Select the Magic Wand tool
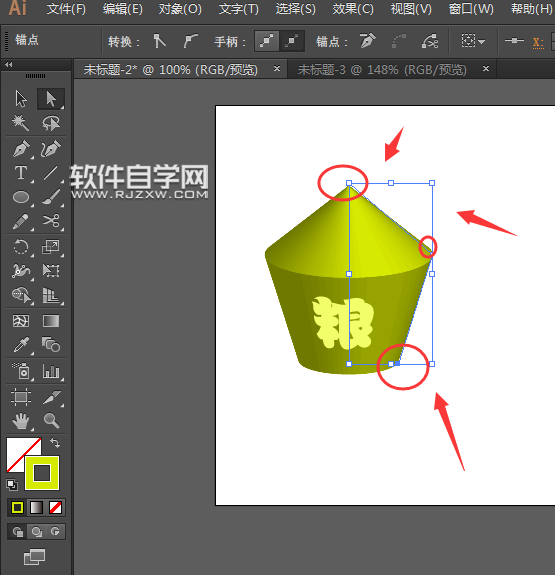Screen dimensions: 555x575 pyautogui.click(x=21, y=123)
